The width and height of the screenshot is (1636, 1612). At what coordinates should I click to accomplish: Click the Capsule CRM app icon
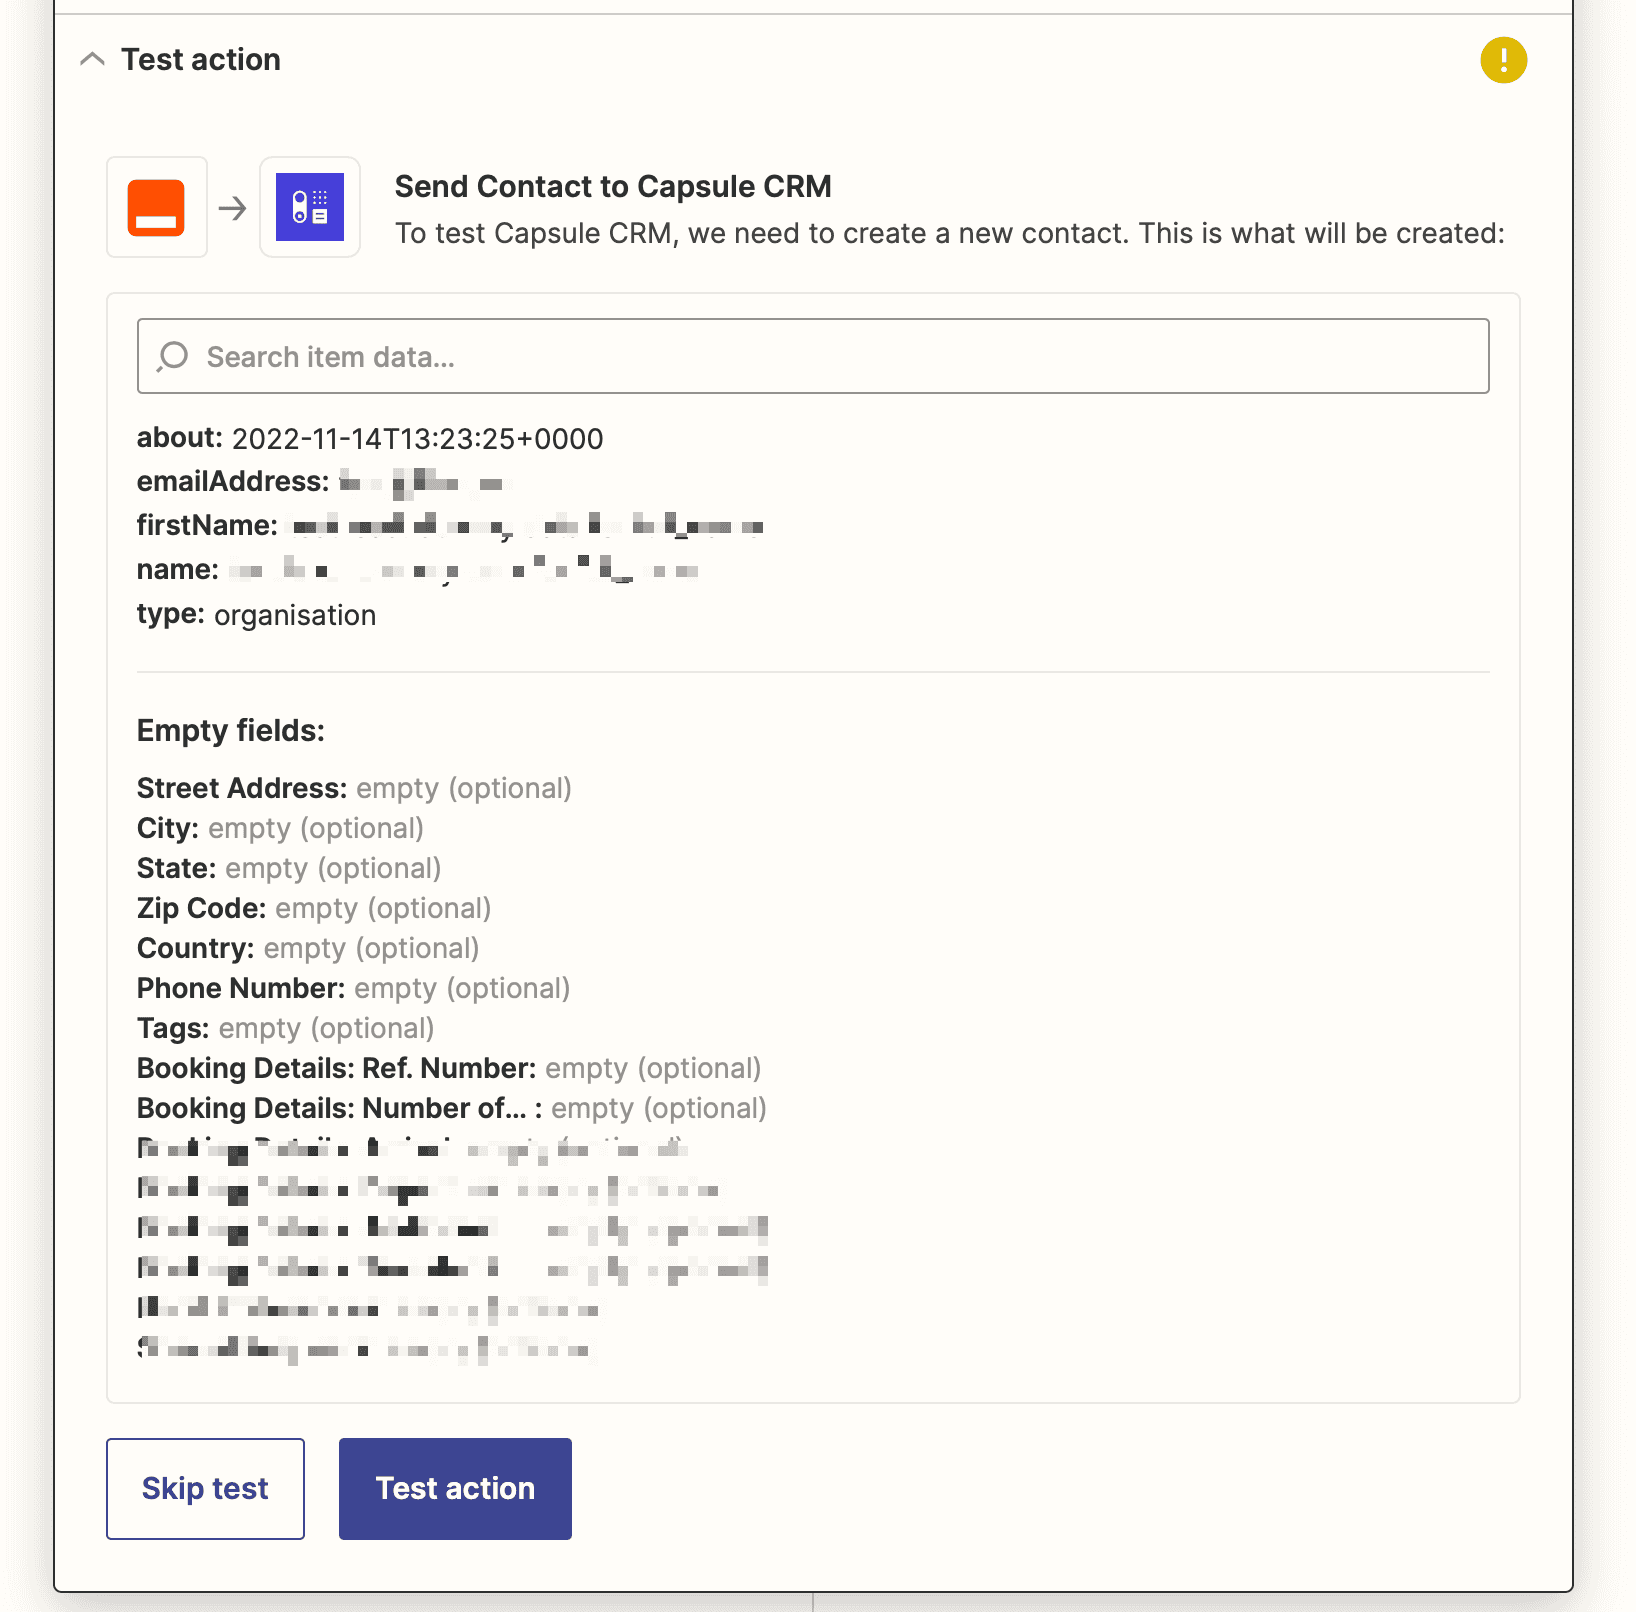[310, 207]
